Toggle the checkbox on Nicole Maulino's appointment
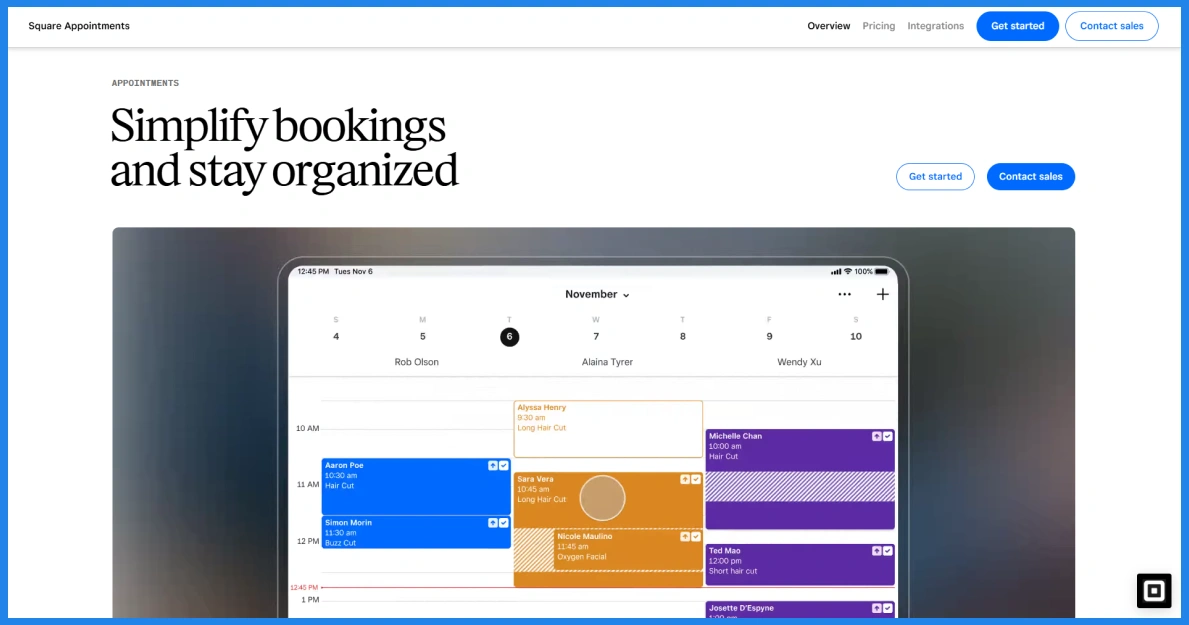 [696, 537]
